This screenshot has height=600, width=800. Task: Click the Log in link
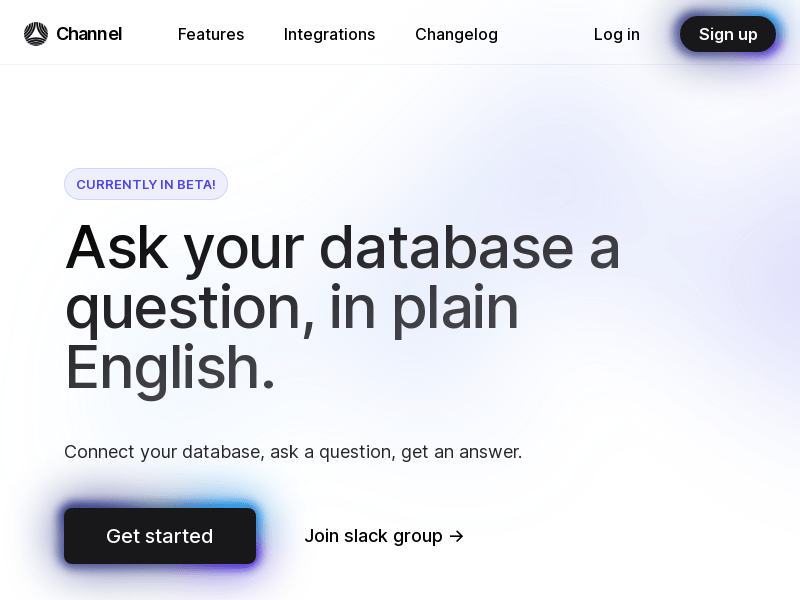click(616, 34)
